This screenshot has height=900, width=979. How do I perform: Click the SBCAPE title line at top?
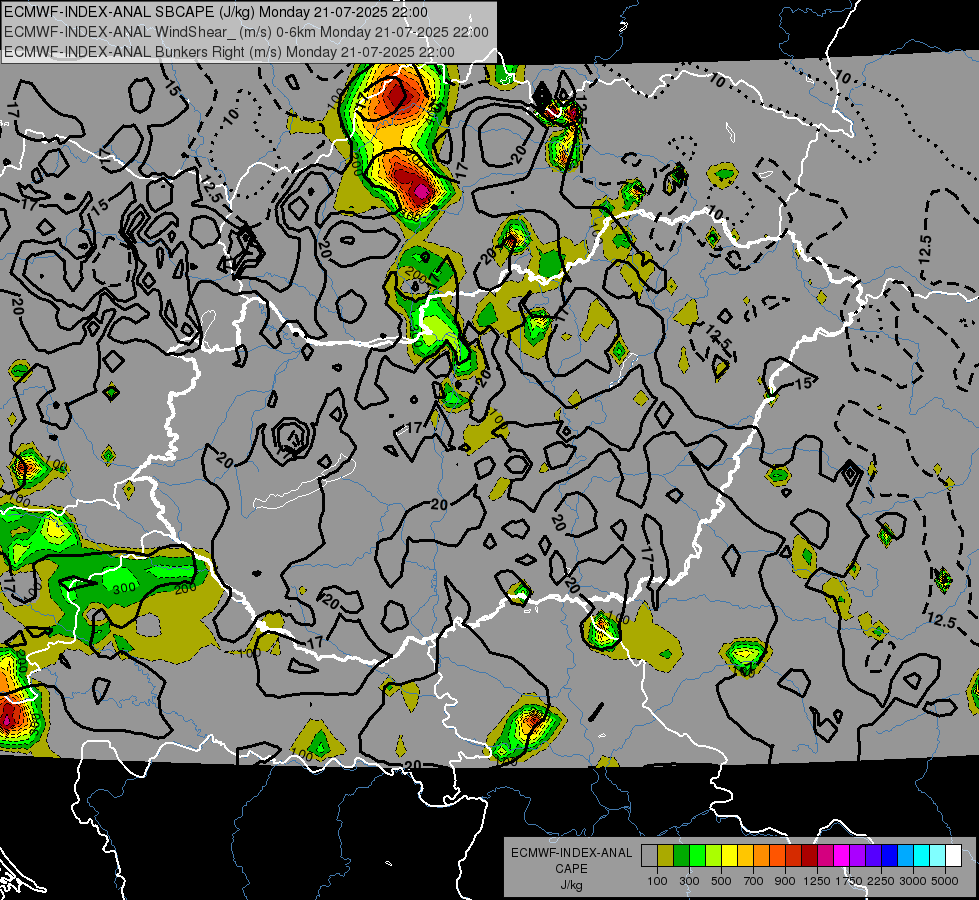216,12
